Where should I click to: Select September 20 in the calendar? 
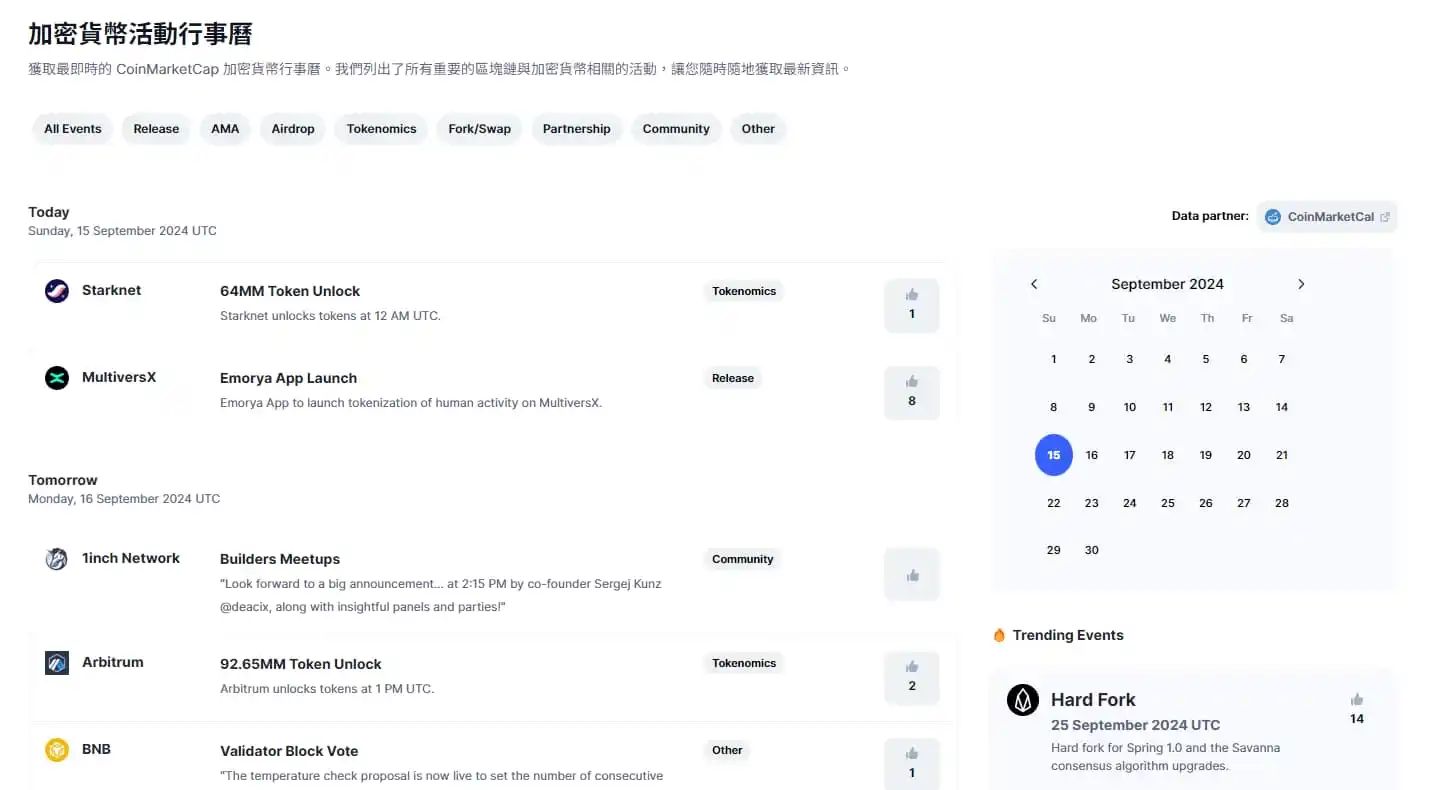1244,455
